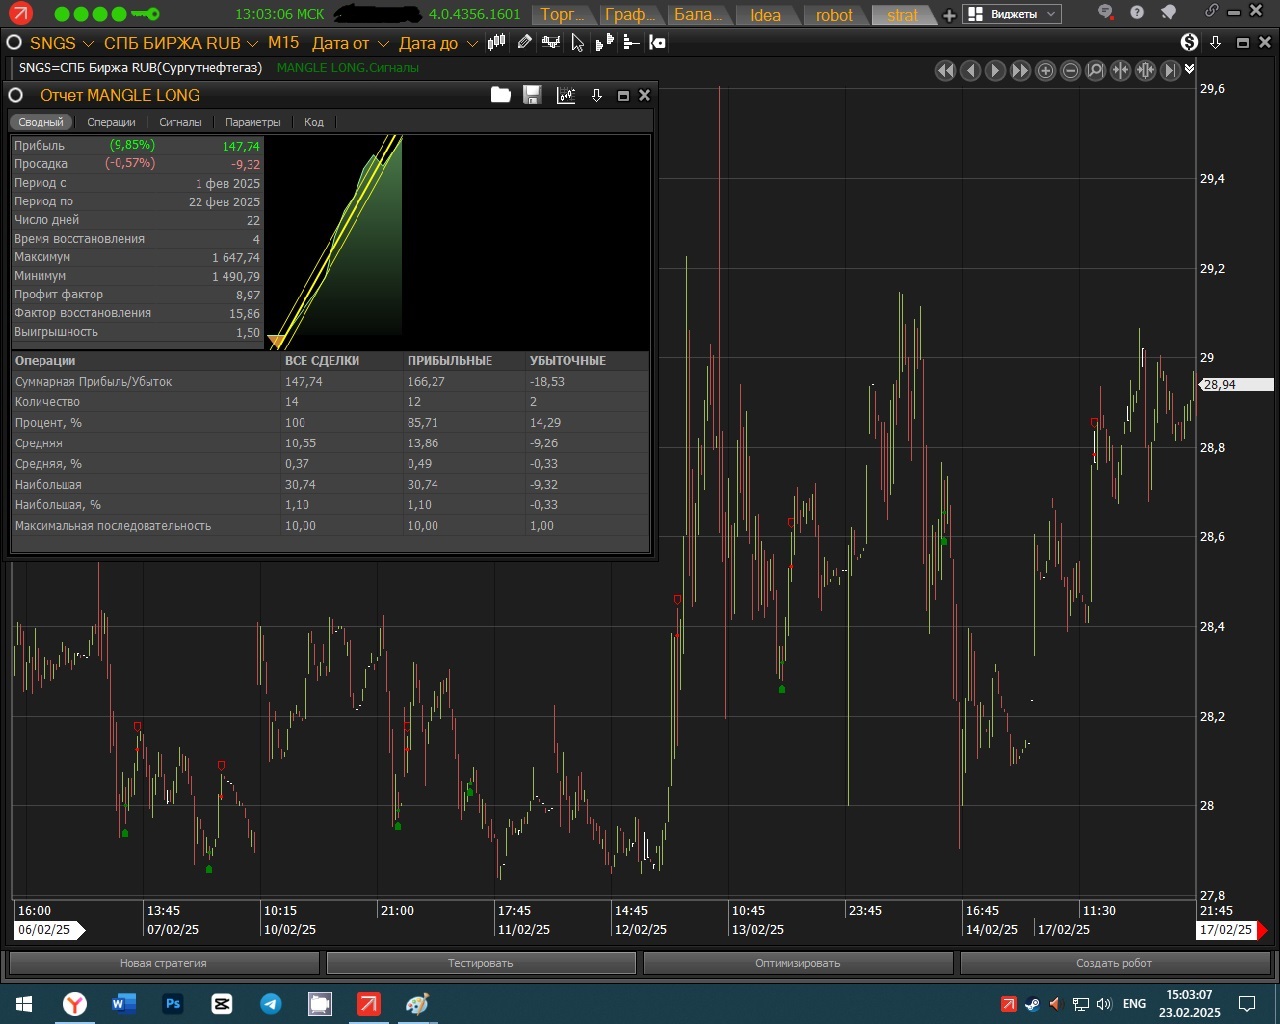The height and width of the screenshot is (1024, 1280).
Task: Open folder icon in report header
Action: coord(501,95)
